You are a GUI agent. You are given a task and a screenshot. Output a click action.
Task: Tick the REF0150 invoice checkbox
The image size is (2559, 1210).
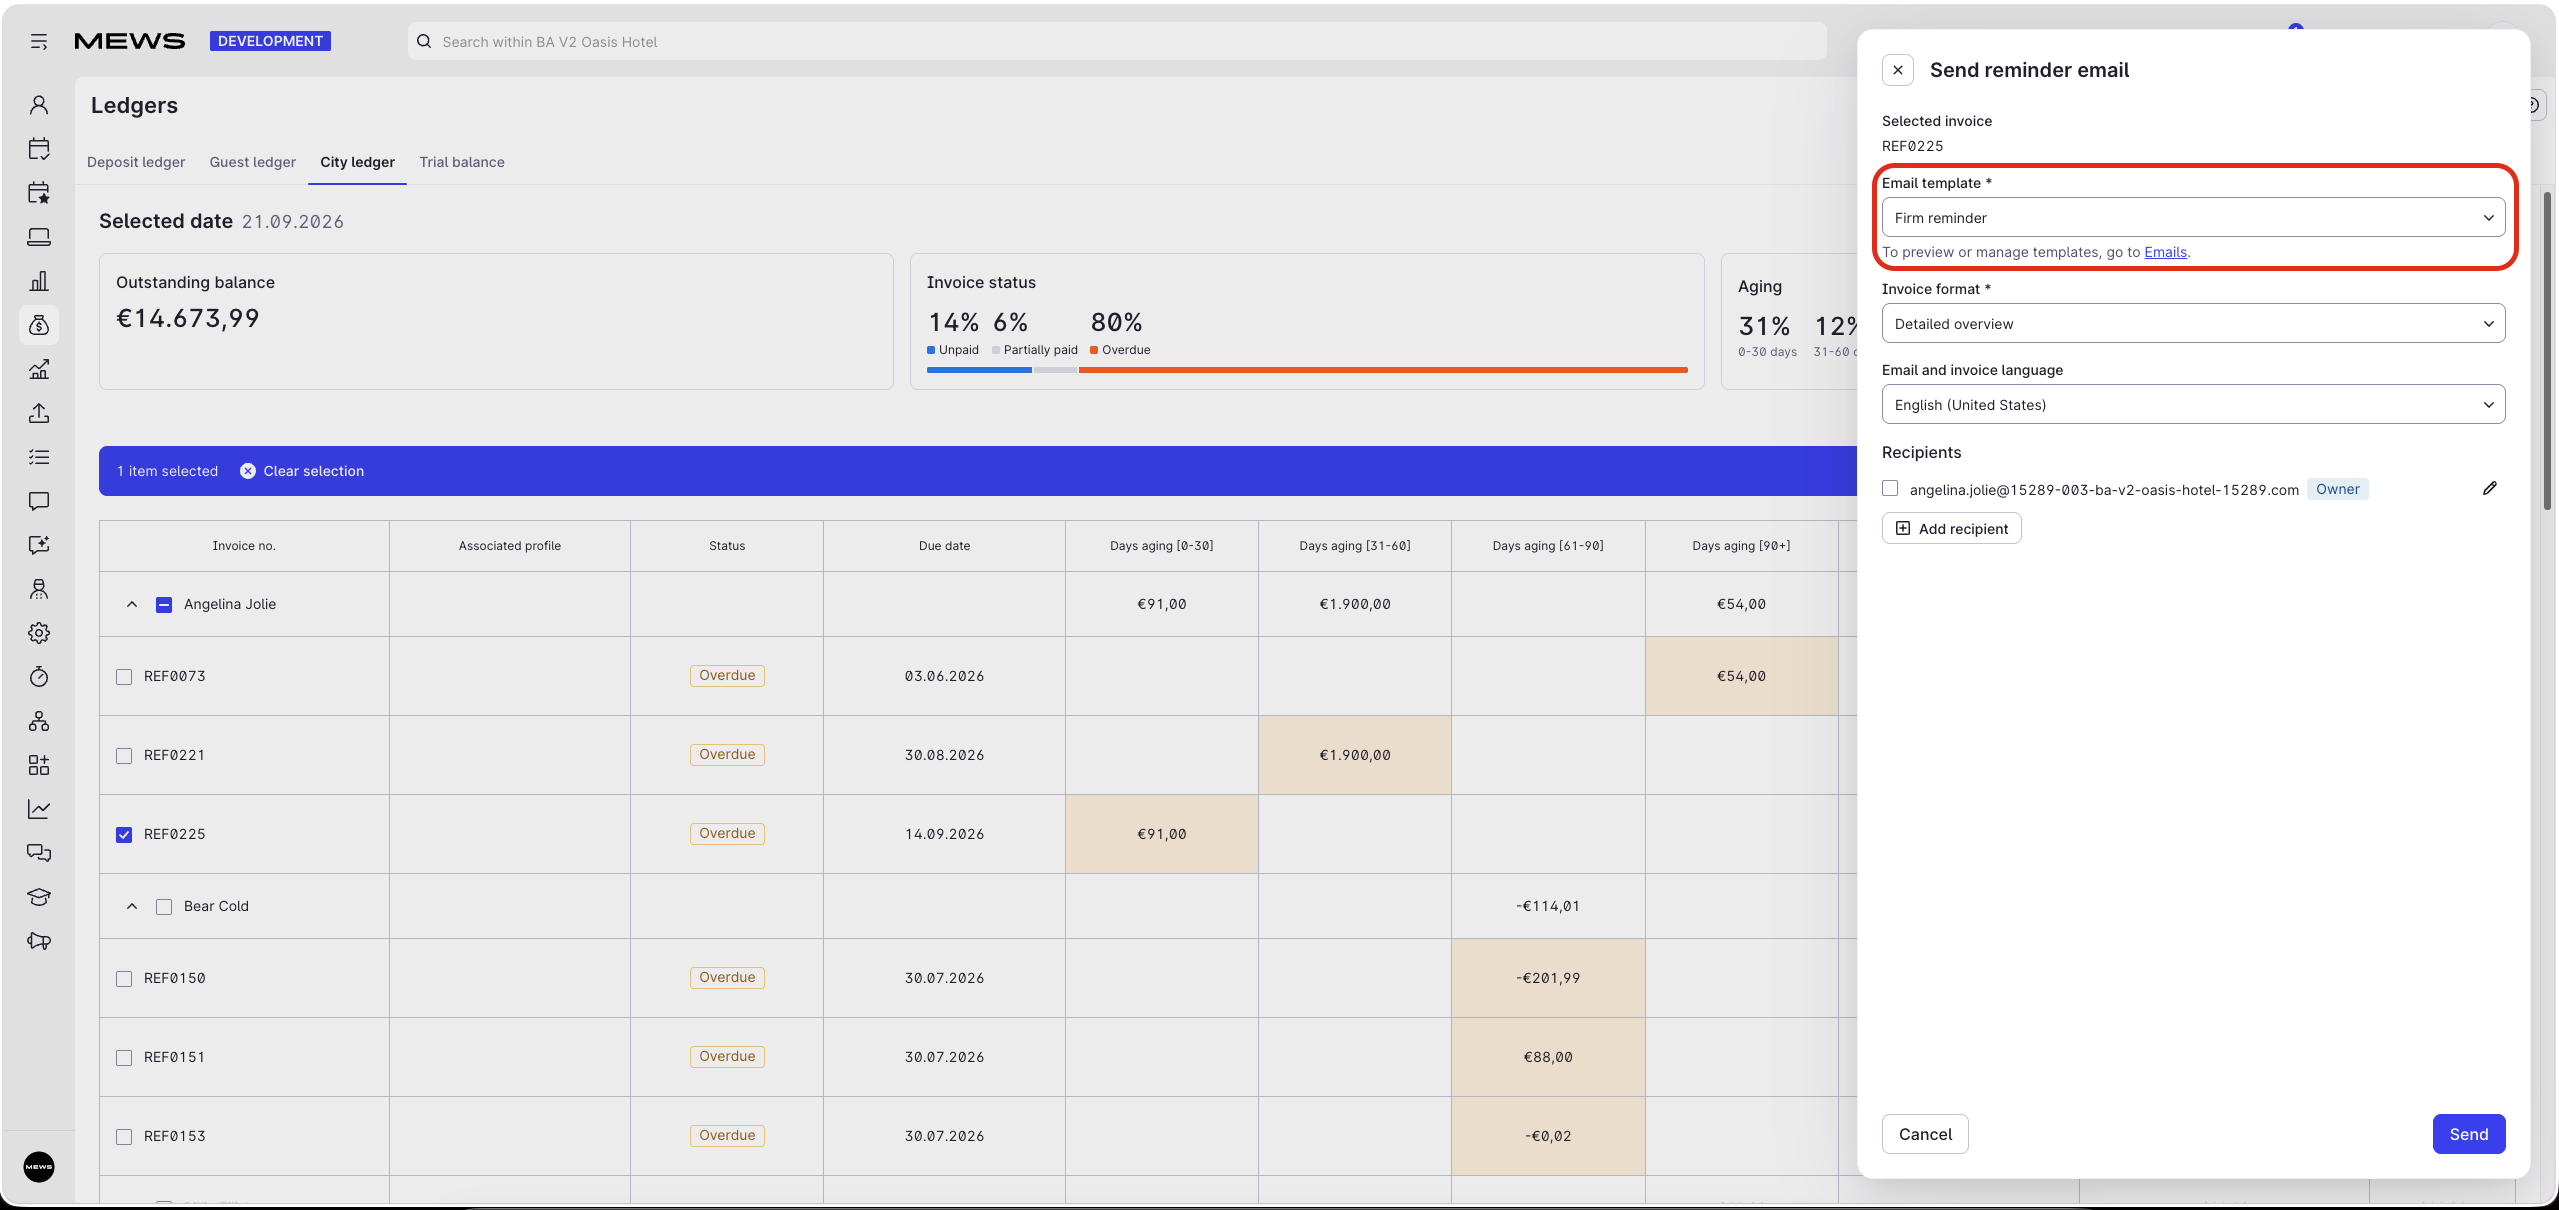(x=124, y=979)
